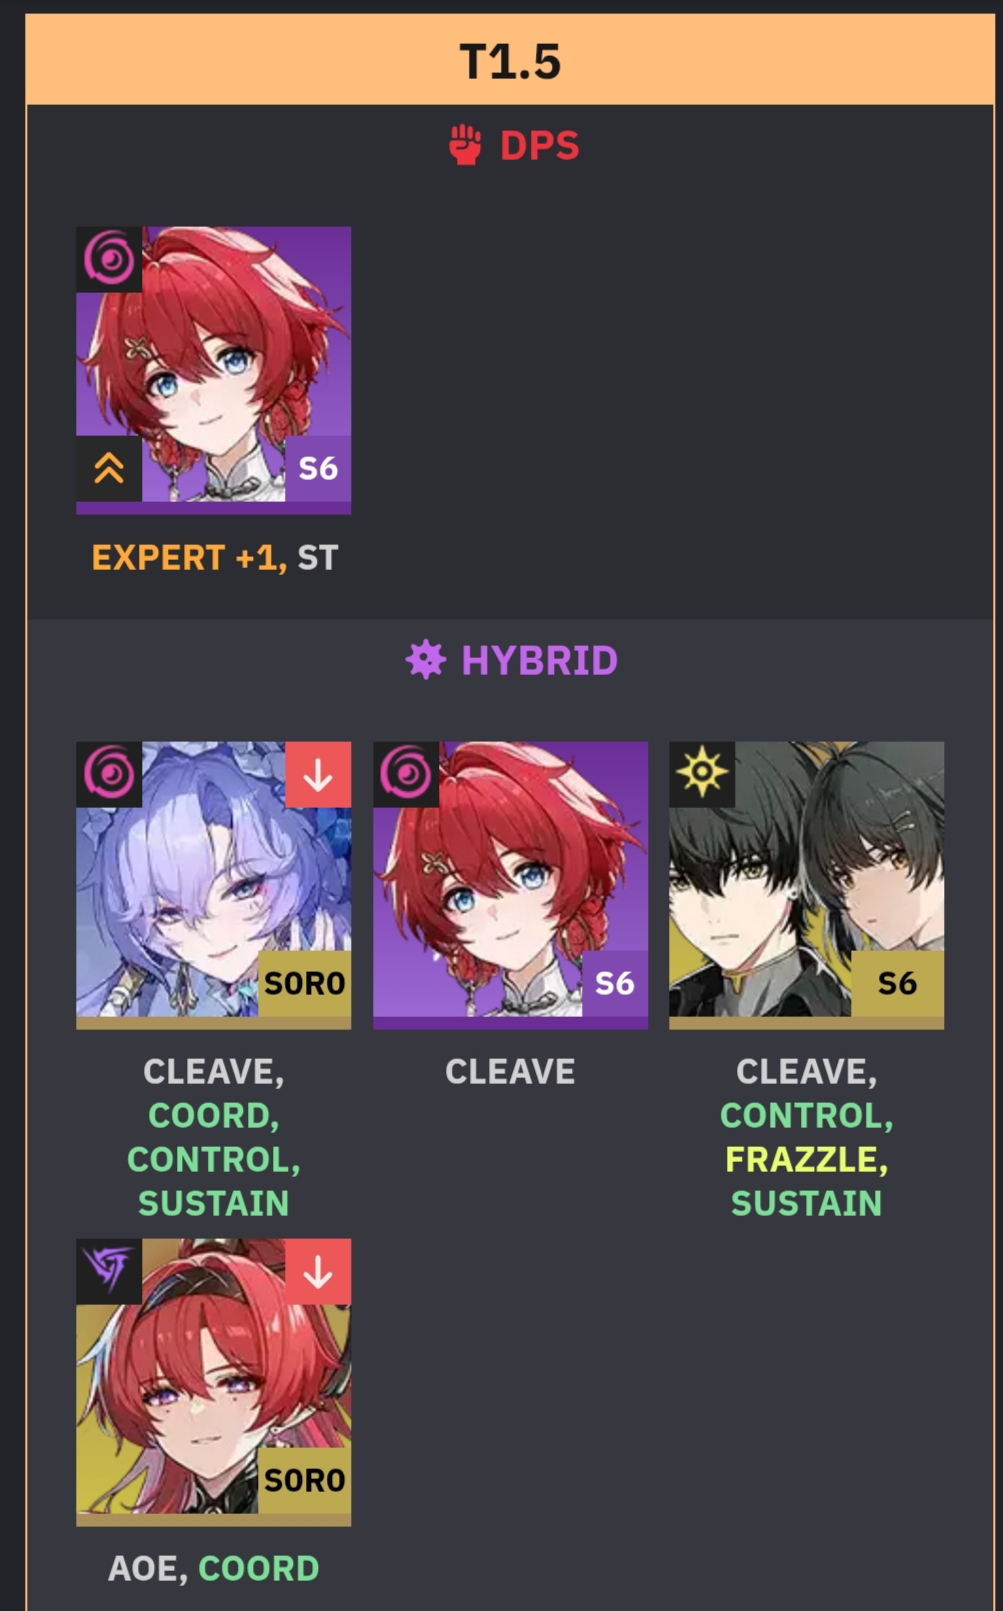Viewport: 1003px width, 1611px height.
Task: Click the orange double-chevron up rating icon
Action: [109, 468]
